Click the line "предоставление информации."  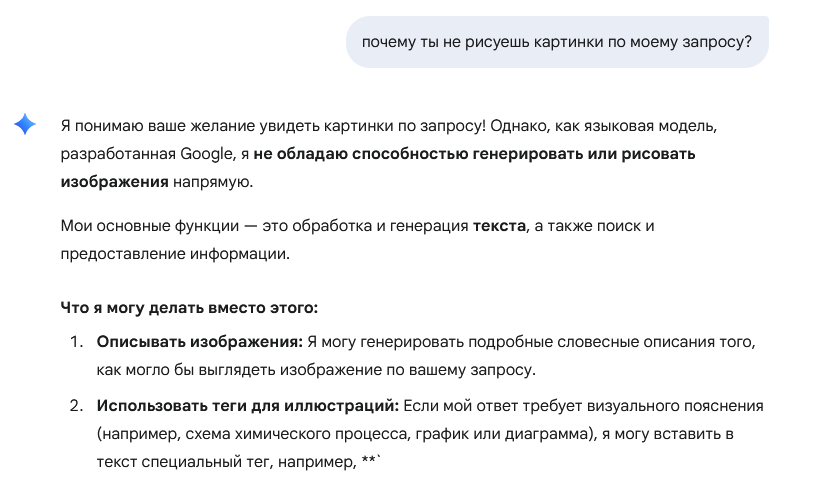coord(175,254)
